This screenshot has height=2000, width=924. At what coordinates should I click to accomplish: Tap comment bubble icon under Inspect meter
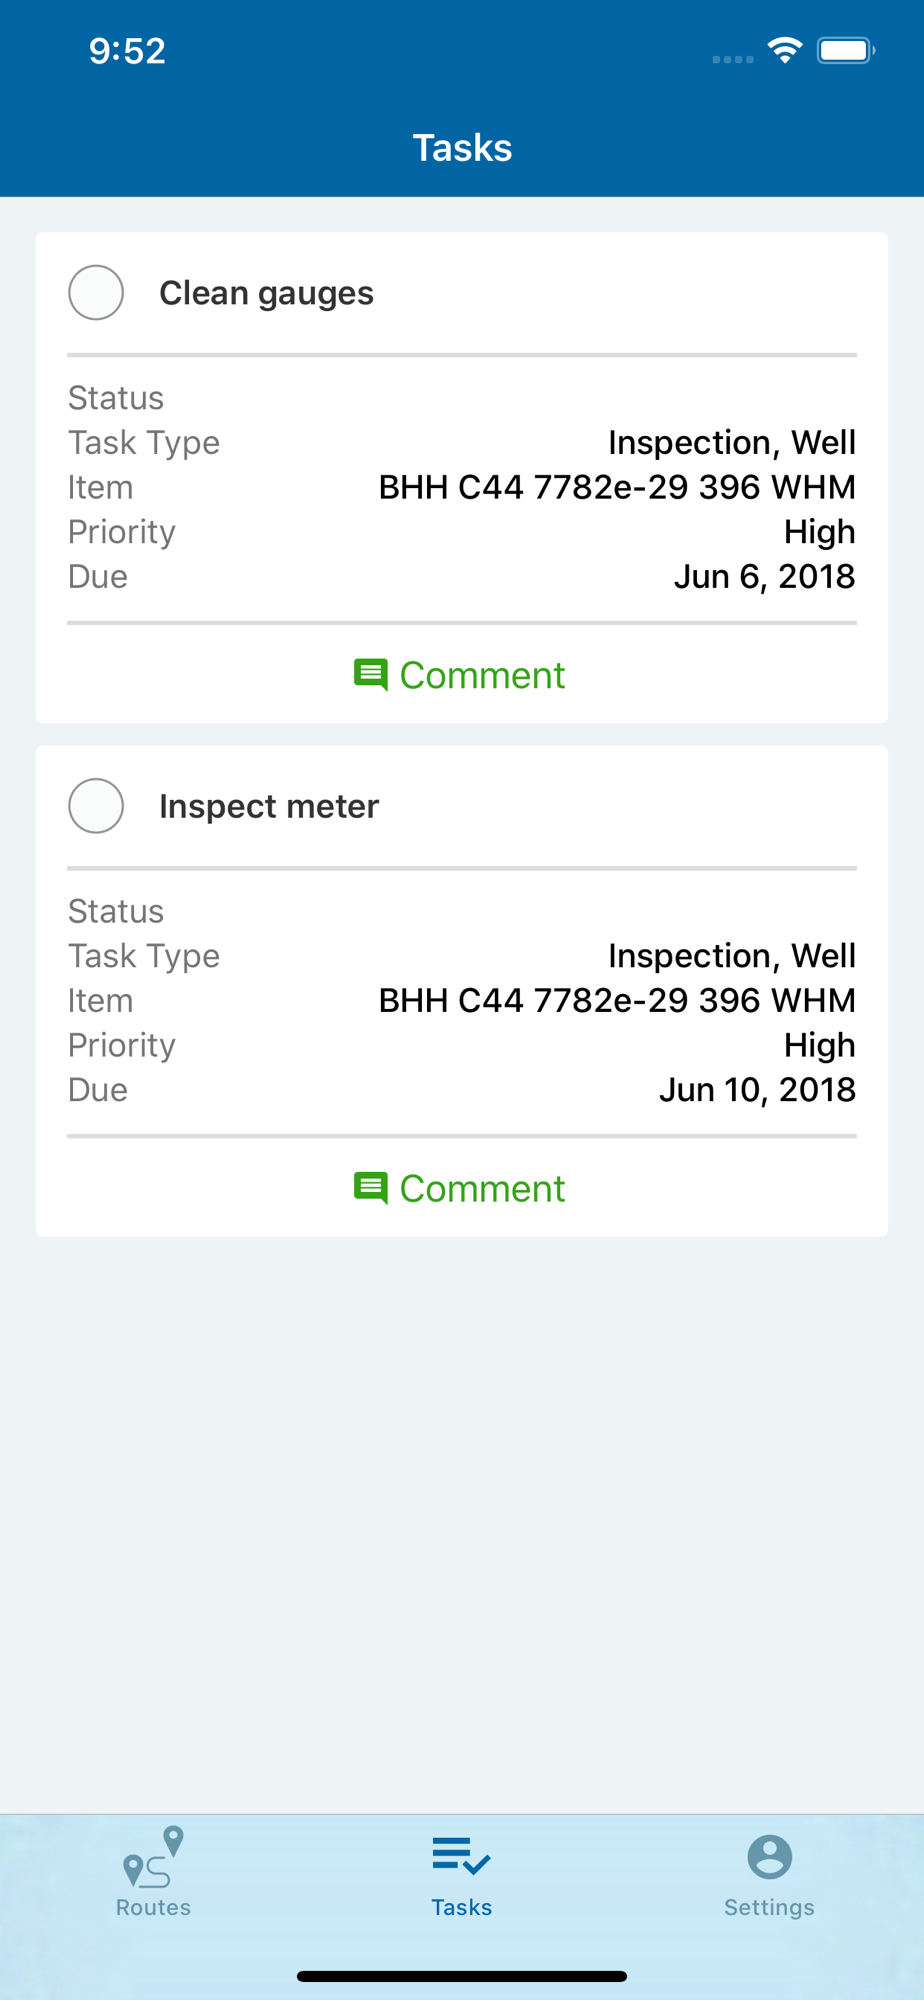(x=370, y=1188)
